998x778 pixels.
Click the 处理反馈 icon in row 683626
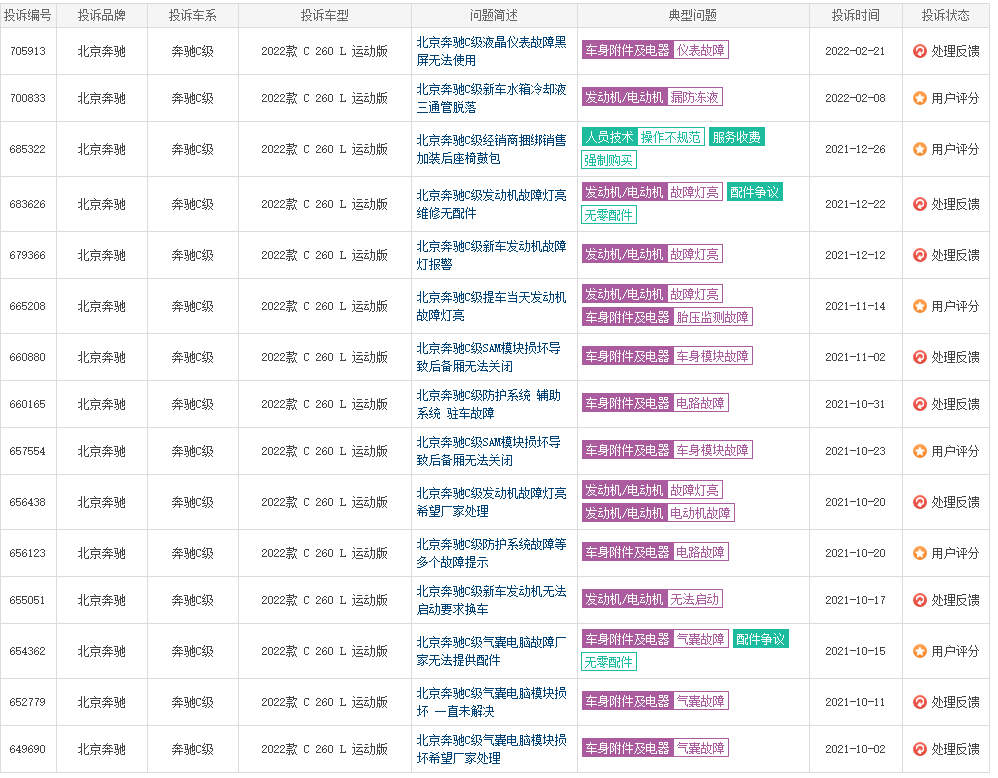click(919, 204)
